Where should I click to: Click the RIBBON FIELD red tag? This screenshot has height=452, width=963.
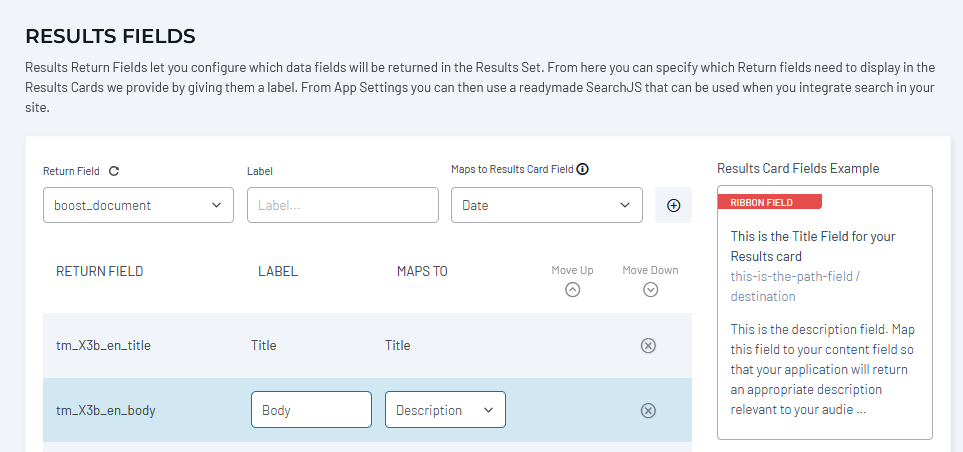(x=770, y=202)
